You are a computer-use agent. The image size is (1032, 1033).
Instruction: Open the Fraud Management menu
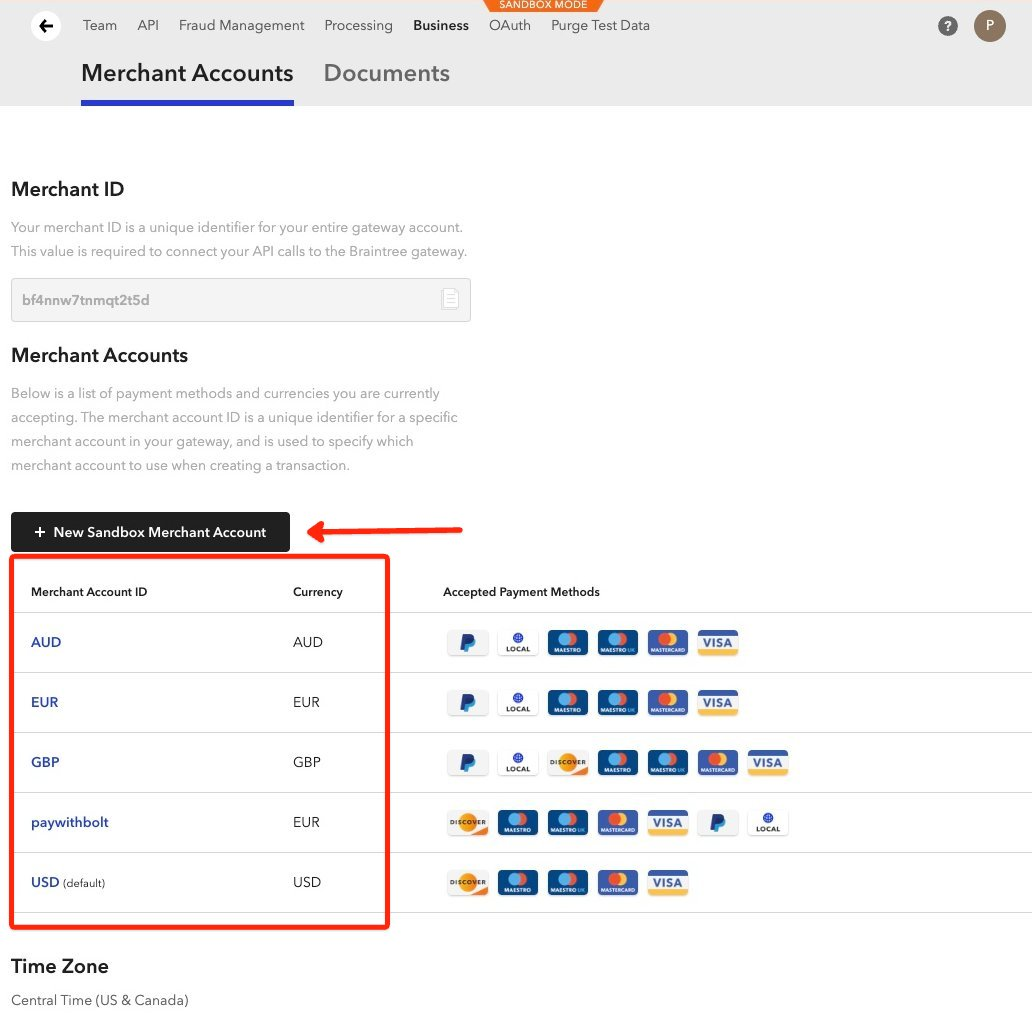pyautogui.click(x=241, y=25)
